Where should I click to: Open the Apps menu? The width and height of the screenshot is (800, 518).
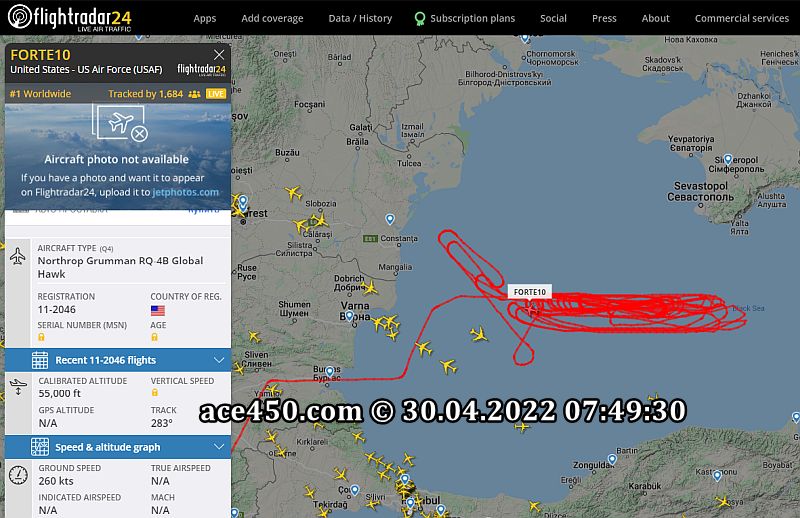(205, 18)
